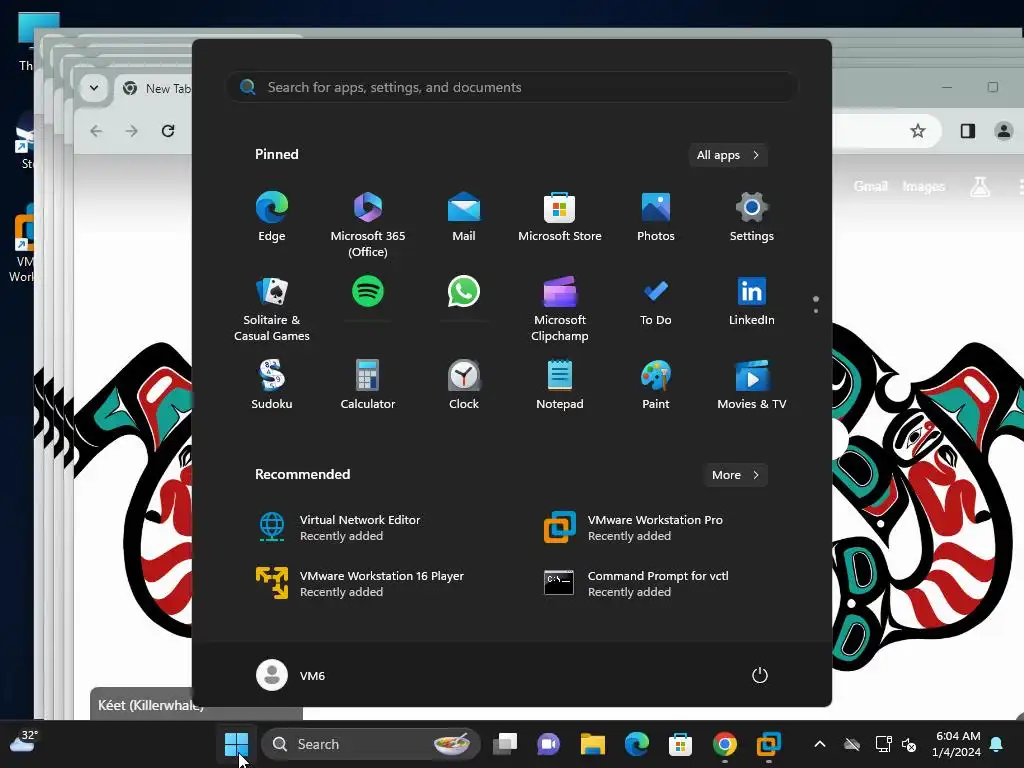Launch Solitaire & Casual Games
Image resolution: width=1024 pixels, height=768 pixels.
coord(272,309)
